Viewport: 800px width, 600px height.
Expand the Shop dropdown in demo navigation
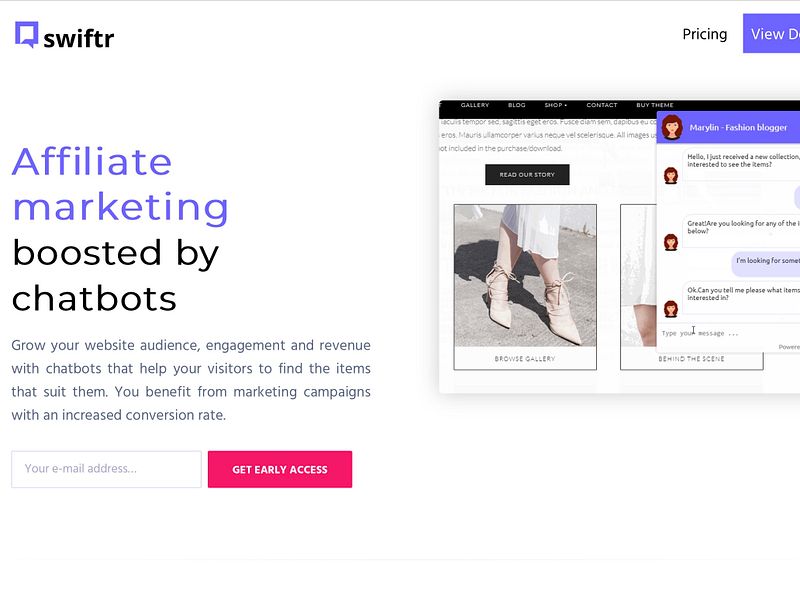556,105
